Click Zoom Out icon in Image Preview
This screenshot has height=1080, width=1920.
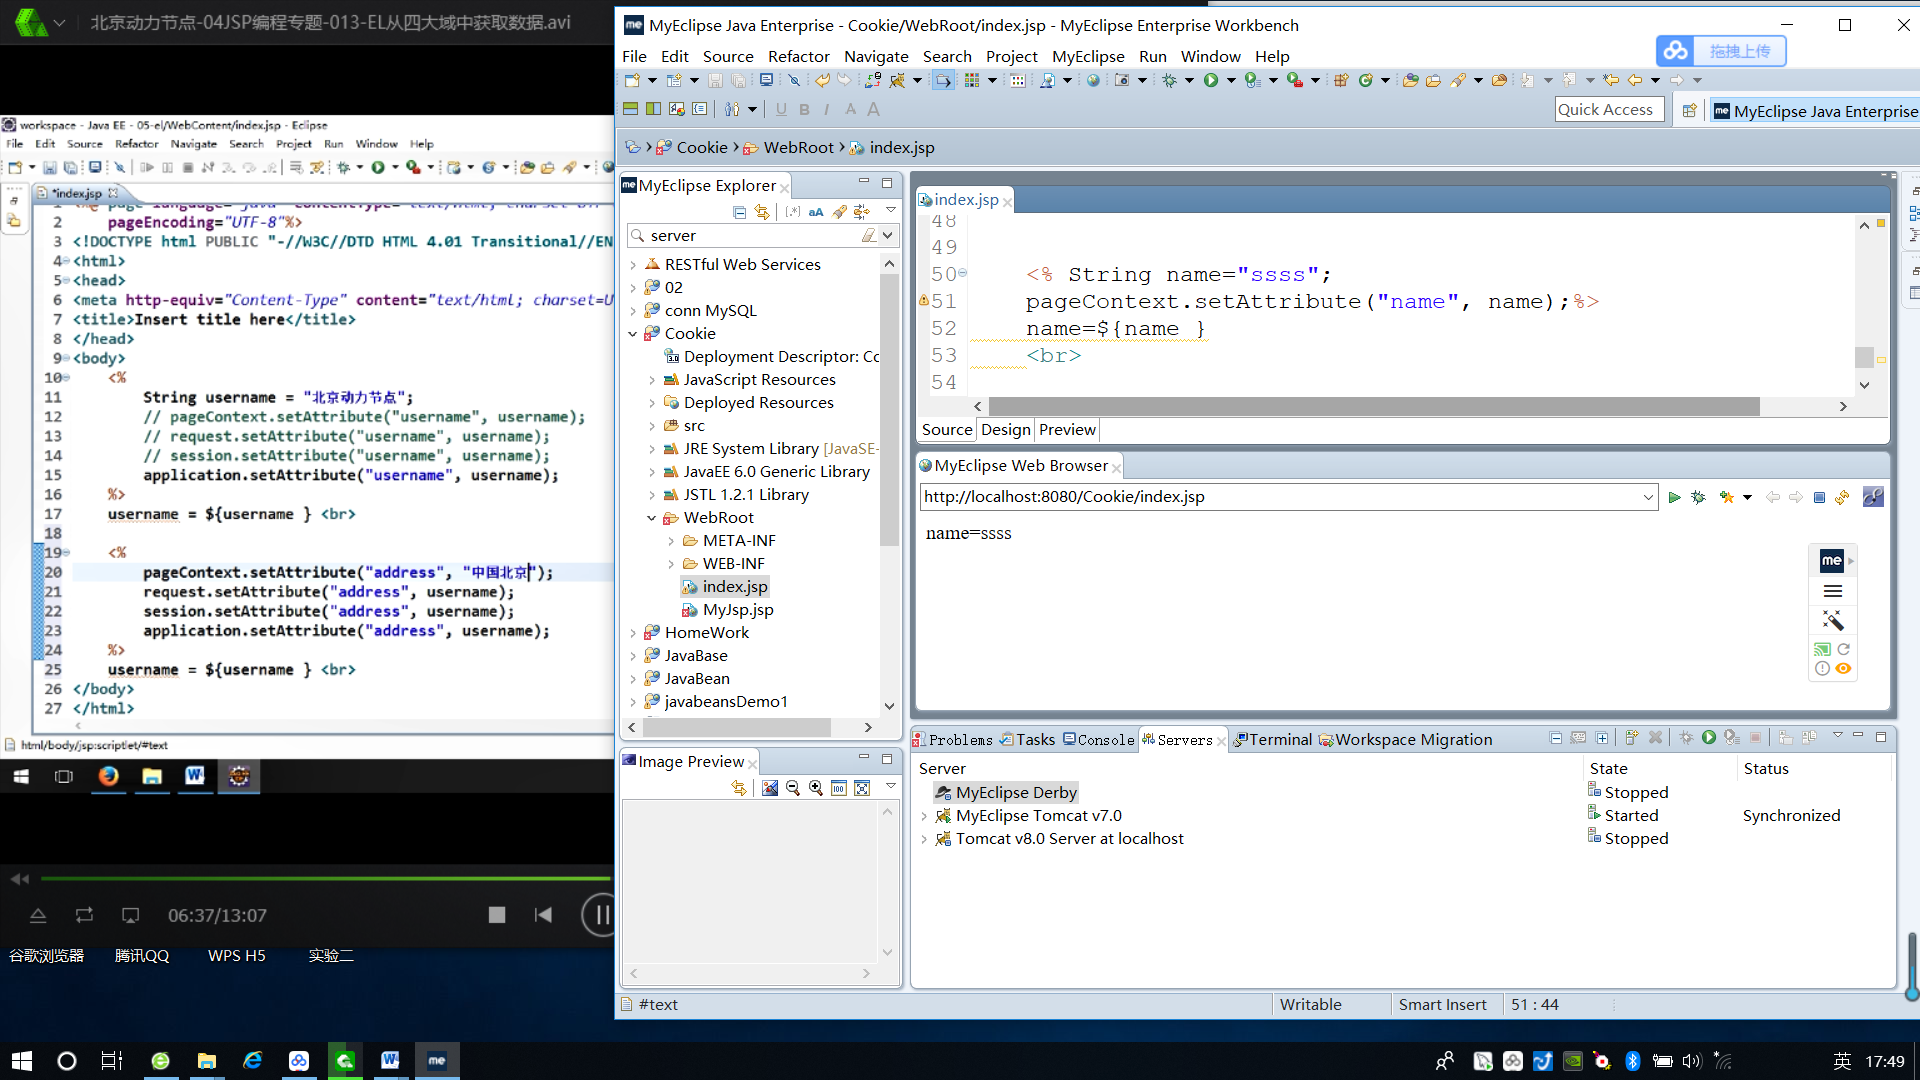(793, 788)
